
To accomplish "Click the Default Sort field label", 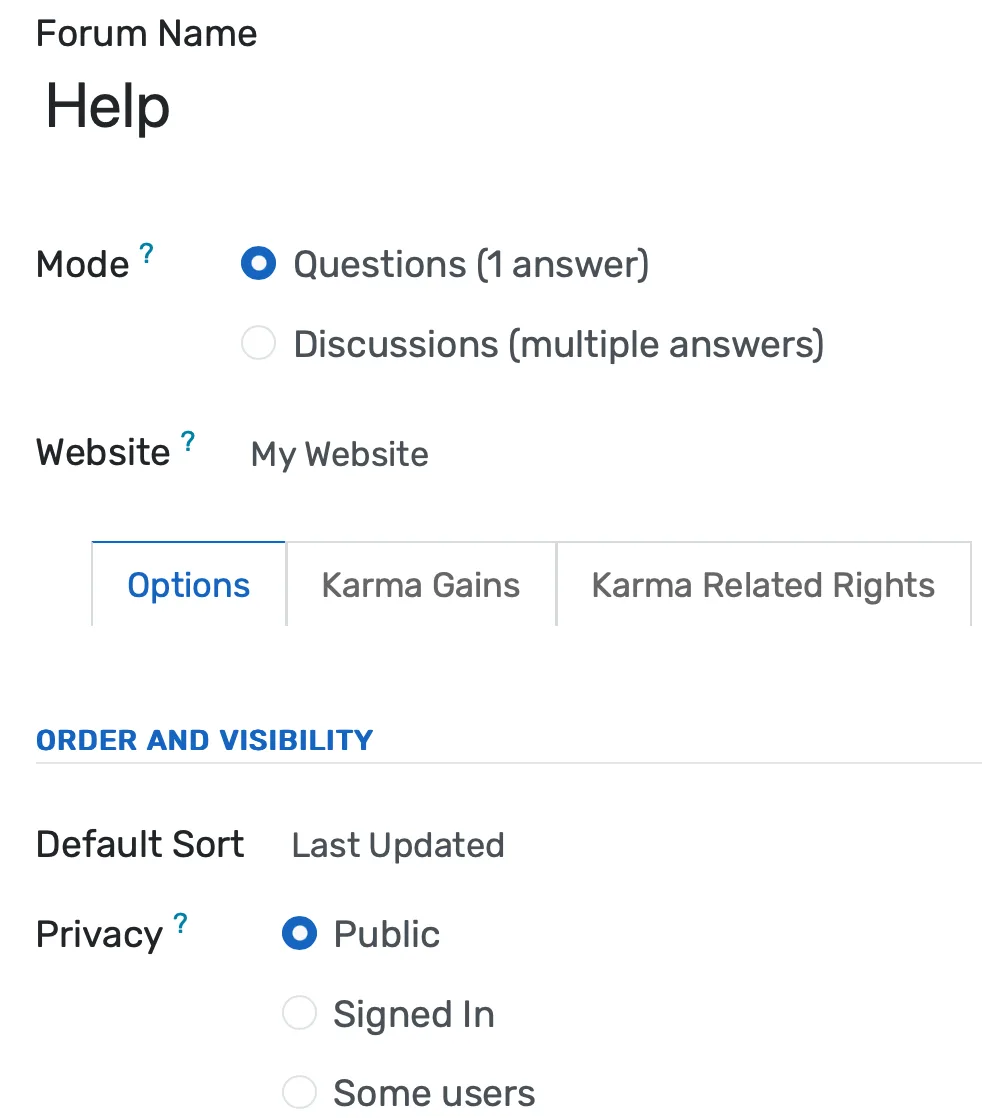I will click(x=139, y=844).
